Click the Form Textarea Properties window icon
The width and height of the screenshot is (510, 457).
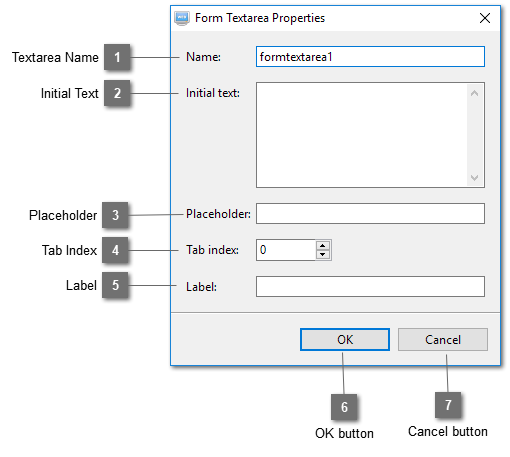(182, 18)
